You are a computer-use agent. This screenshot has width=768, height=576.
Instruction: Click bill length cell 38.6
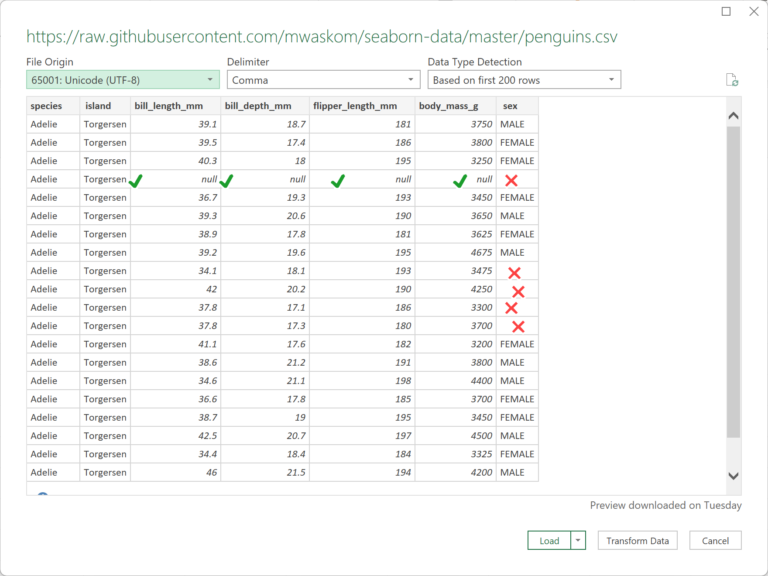click(x=175, y=362)
